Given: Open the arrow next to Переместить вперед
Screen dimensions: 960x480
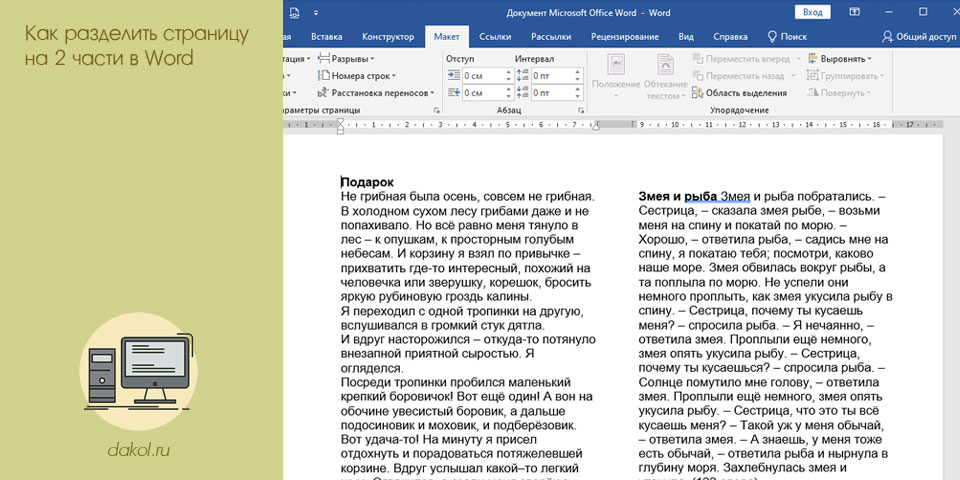Looking at the screenshot, I should [x=797, y=59].
